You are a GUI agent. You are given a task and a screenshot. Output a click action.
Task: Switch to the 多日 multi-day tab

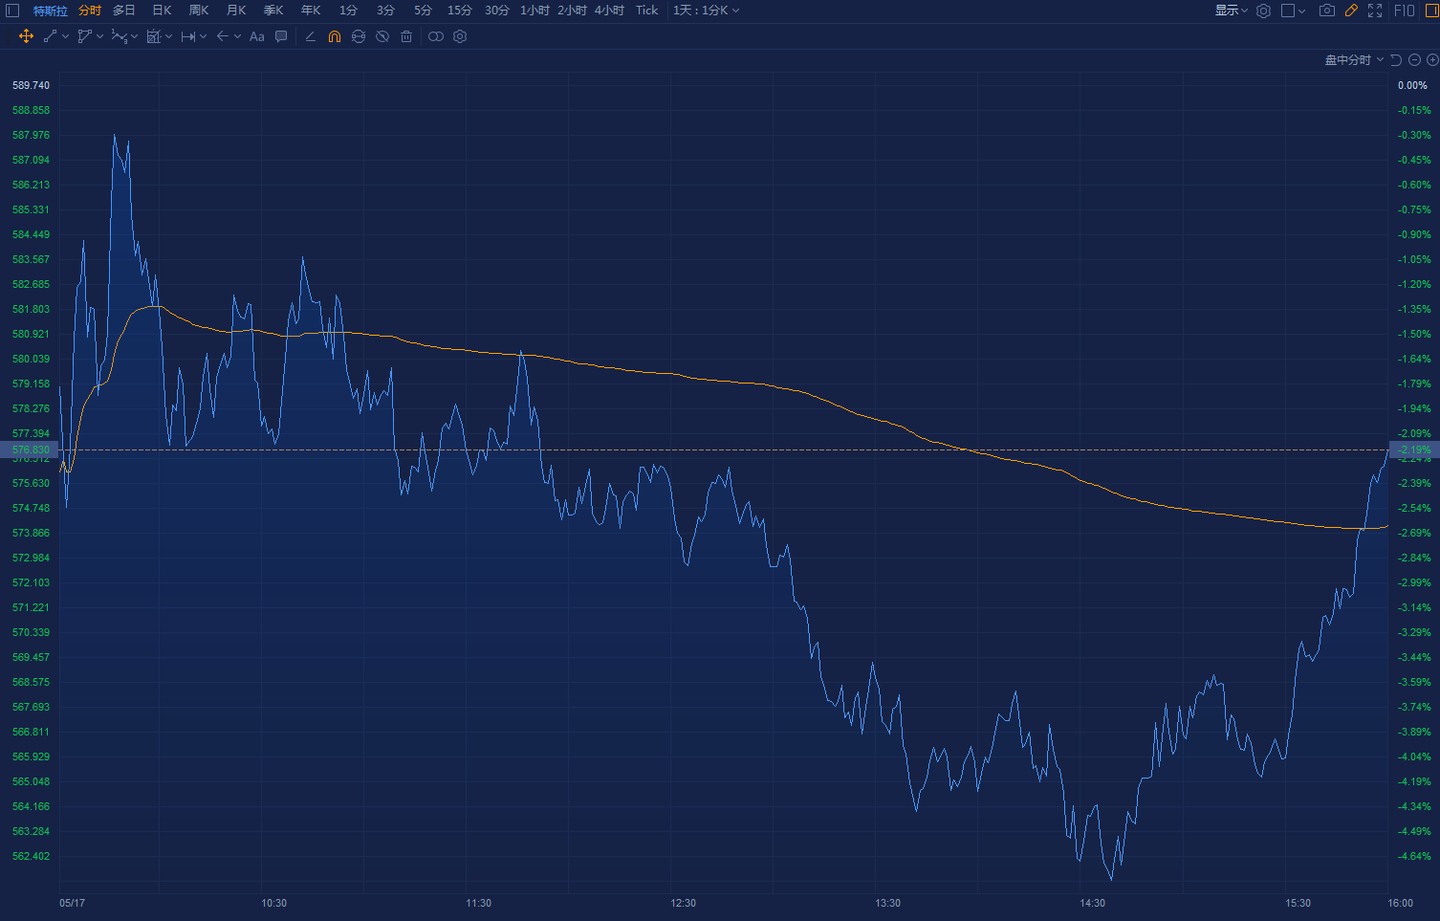[124, 11]
